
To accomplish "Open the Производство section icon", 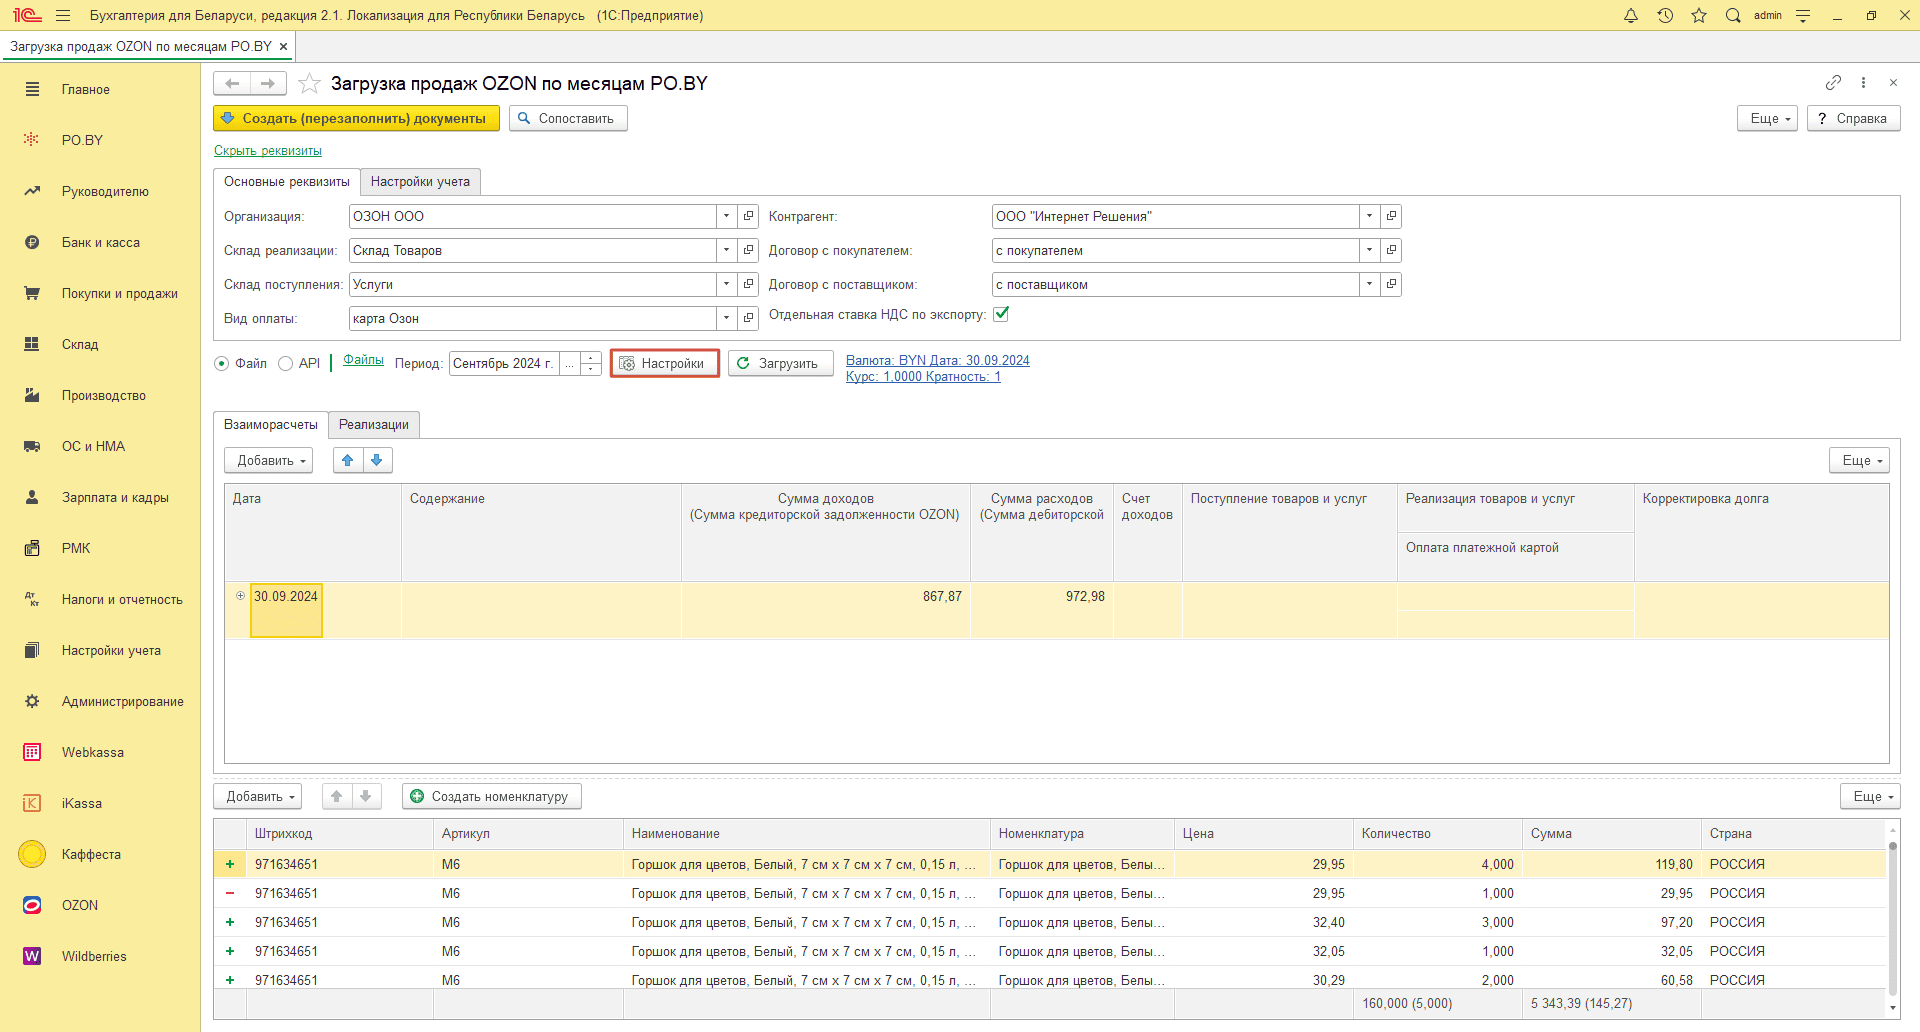I will pyautogui.click(x=32, y=395).
